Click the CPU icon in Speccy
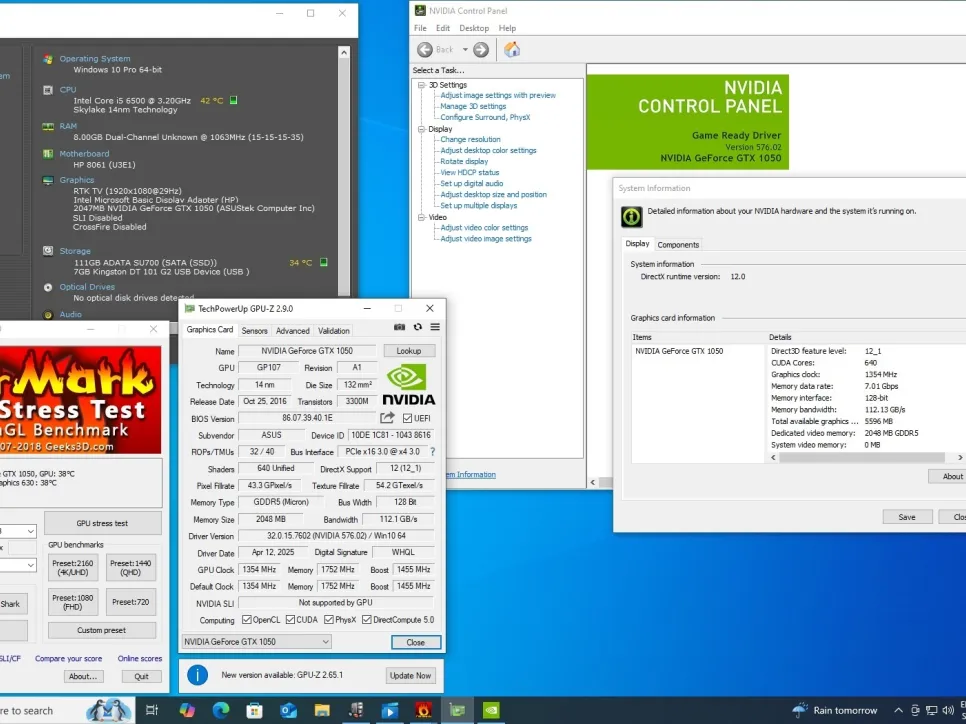This screenshot has height=724, width=966. (48, 90)
